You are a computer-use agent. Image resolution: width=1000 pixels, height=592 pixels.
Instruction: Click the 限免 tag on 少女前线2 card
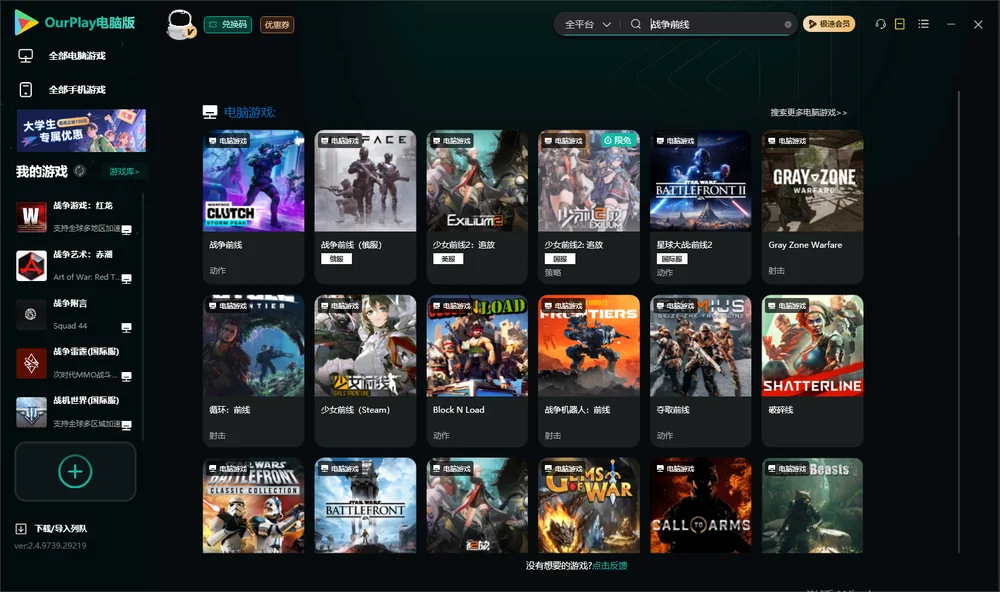point(619,140)
